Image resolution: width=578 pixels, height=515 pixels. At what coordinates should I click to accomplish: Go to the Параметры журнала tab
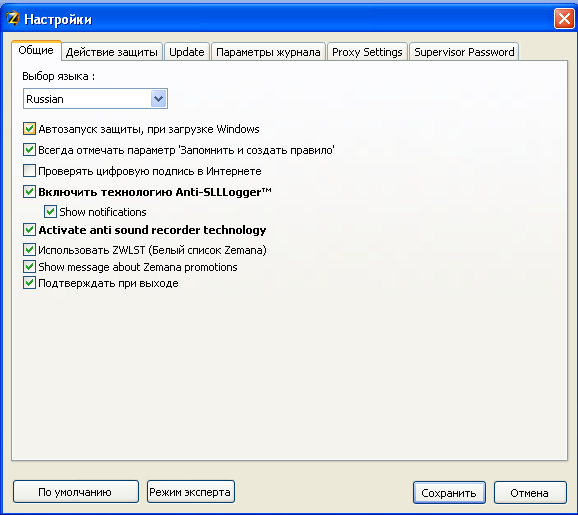pos(268,52)
